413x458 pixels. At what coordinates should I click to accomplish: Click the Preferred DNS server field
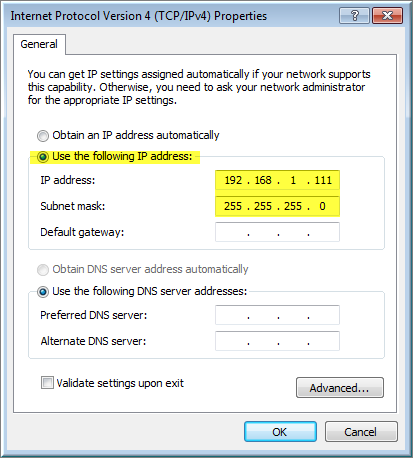pyautogui.click(x=277, y=315)
